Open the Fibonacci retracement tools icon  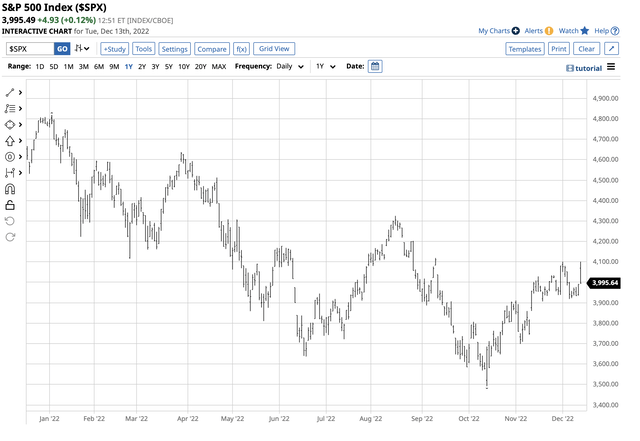coord(10,109)
